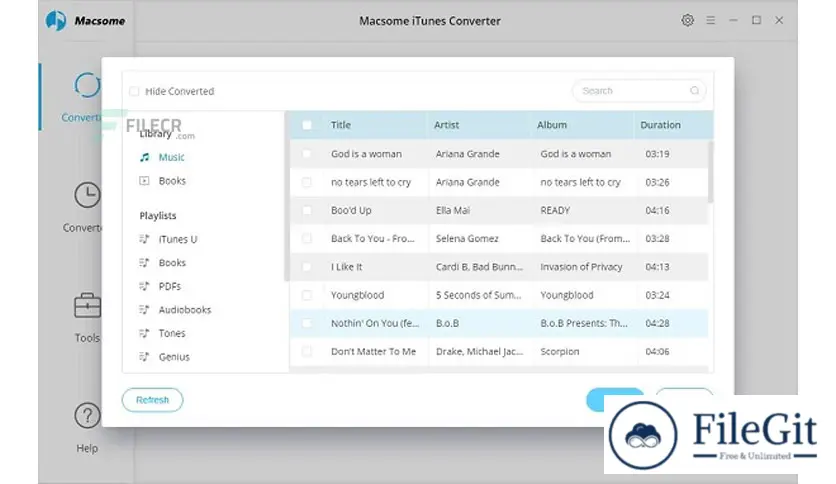Check the Boo'd Up row checkbox

(307, 210)
